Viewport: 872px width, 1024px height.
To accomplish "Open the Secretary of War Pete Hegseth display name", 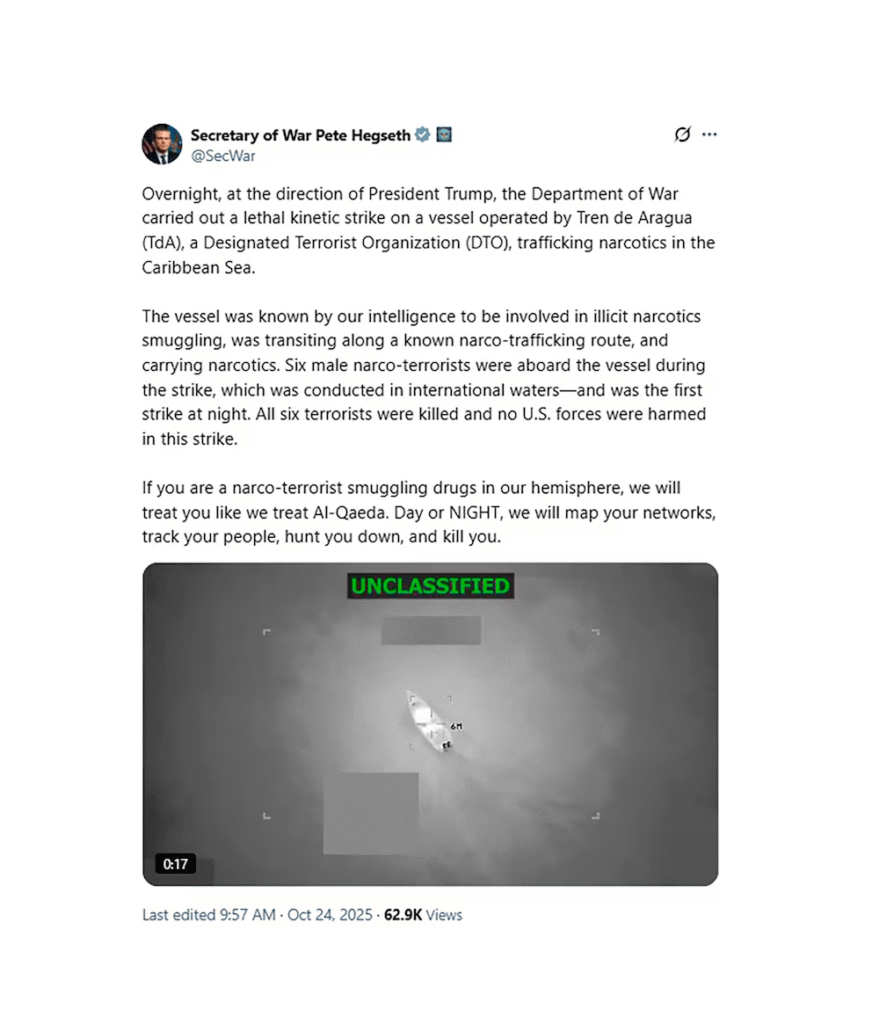I will [x=300, y=135].
